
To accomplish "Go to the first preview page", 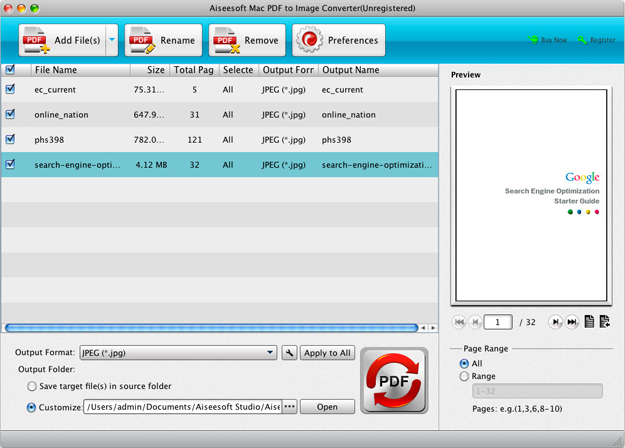I will coord(460,322).
